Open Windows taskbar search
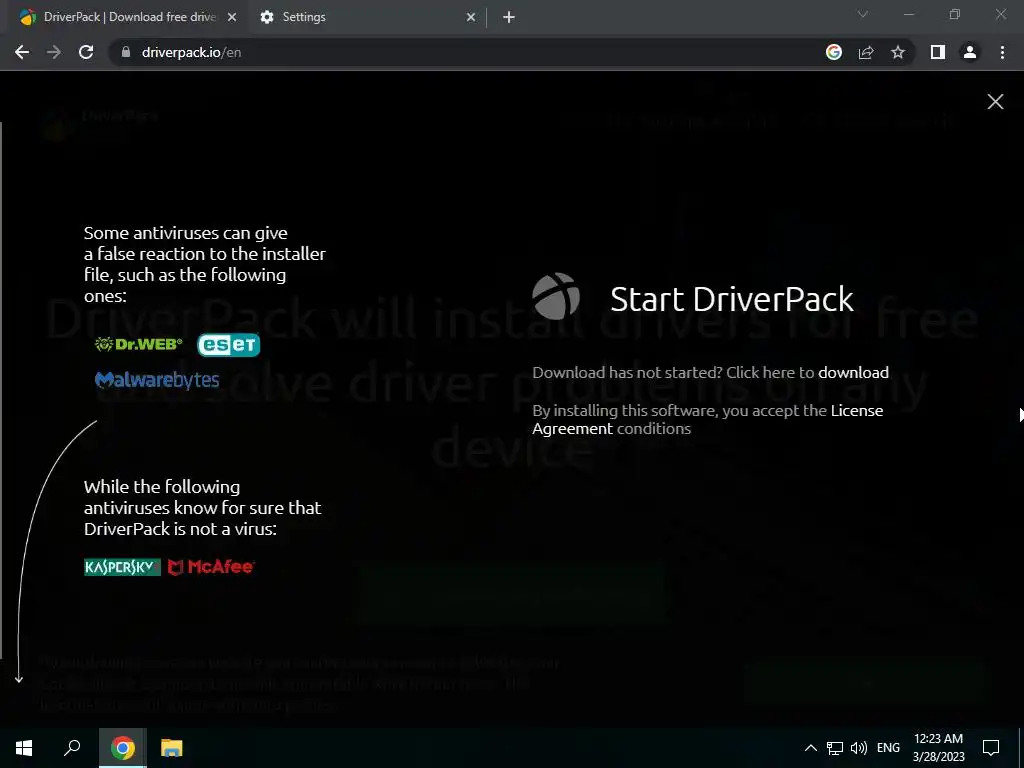The width and height of the screenshot is (1024, 768). [x=72, y=748]
